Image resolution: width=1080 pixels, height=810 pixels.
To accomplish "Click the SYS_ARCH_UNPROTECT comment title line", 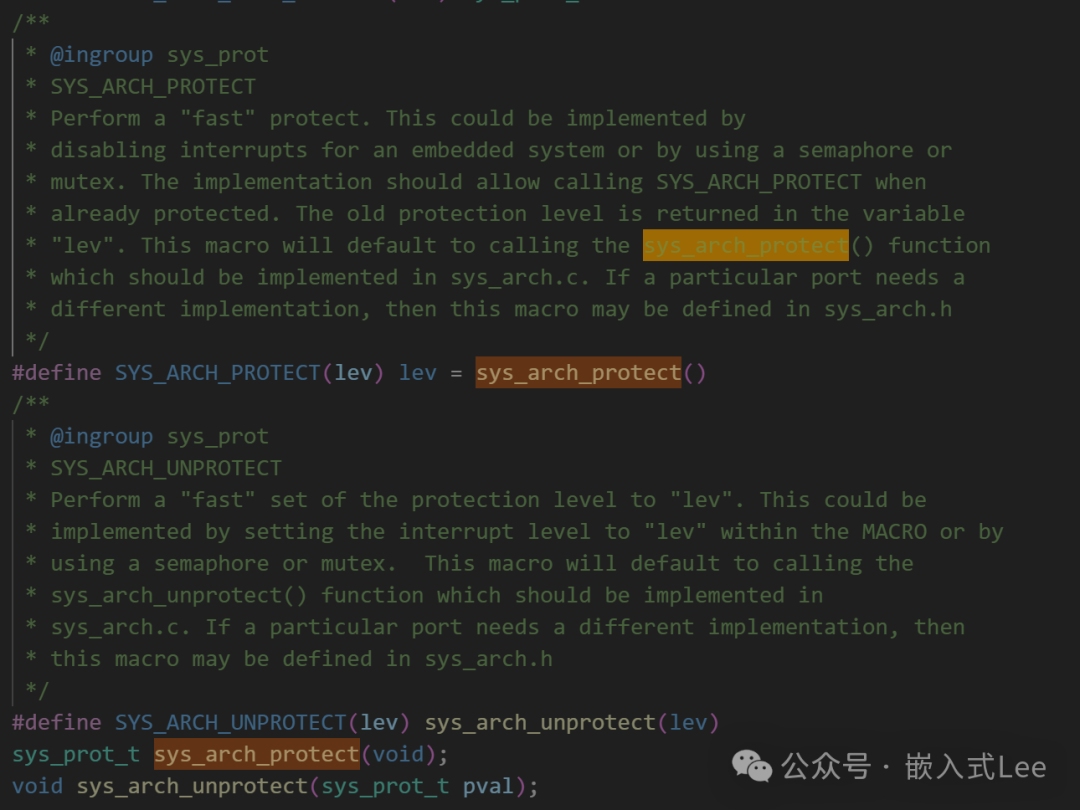I will point(166,468).
